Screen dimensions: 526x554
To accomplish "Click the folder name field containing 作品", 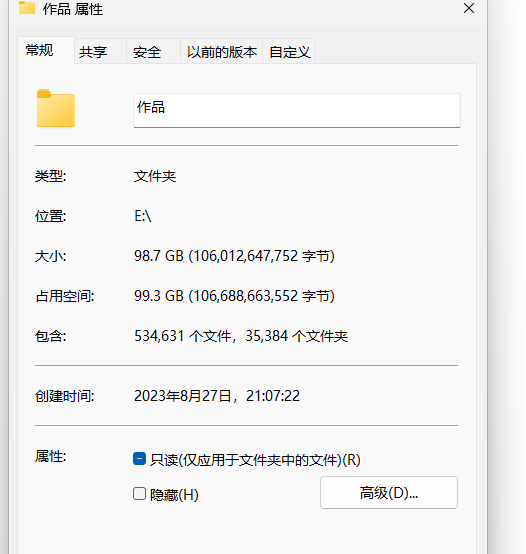I will coord(297,110).
